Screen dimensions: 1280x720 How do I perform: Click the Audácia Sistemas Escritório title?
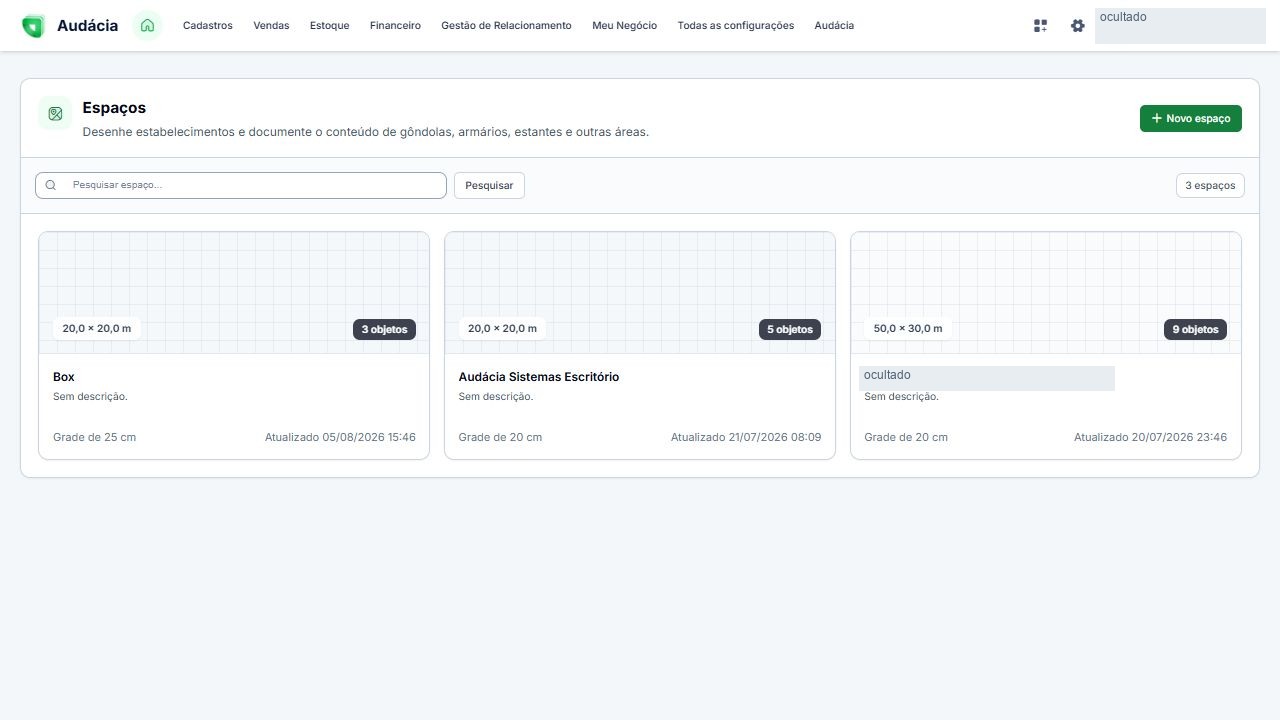[539, 377]
